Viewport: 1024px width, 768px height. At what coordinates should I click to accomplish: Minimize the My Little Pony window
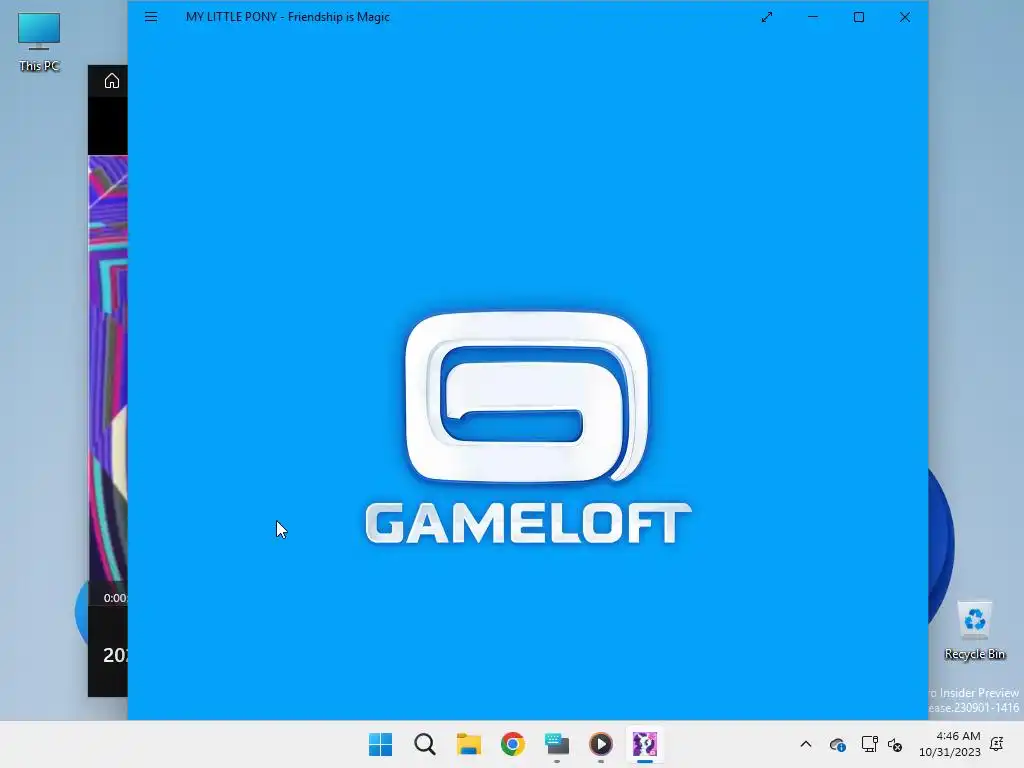coord(813,17)
